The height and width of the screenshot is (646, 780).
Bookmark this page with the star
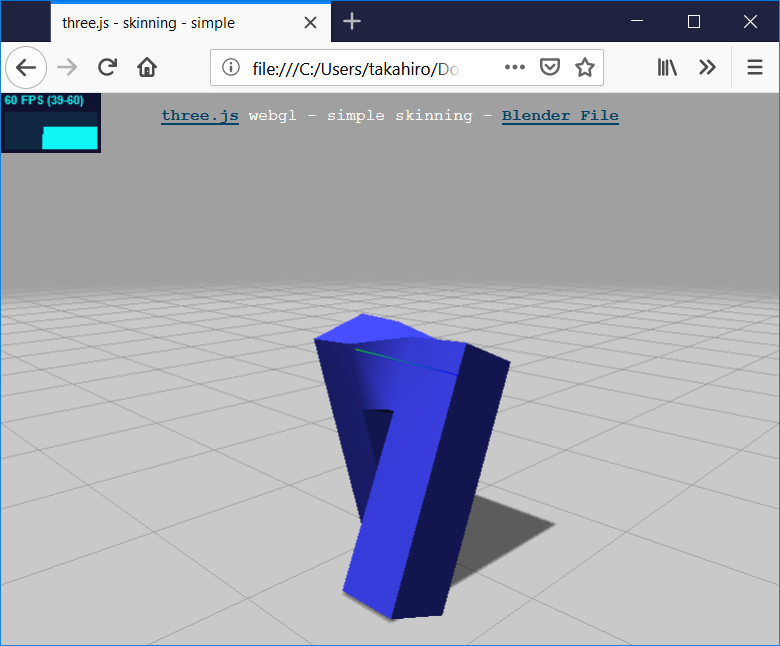pyautogui.click(x=585, y=67)
